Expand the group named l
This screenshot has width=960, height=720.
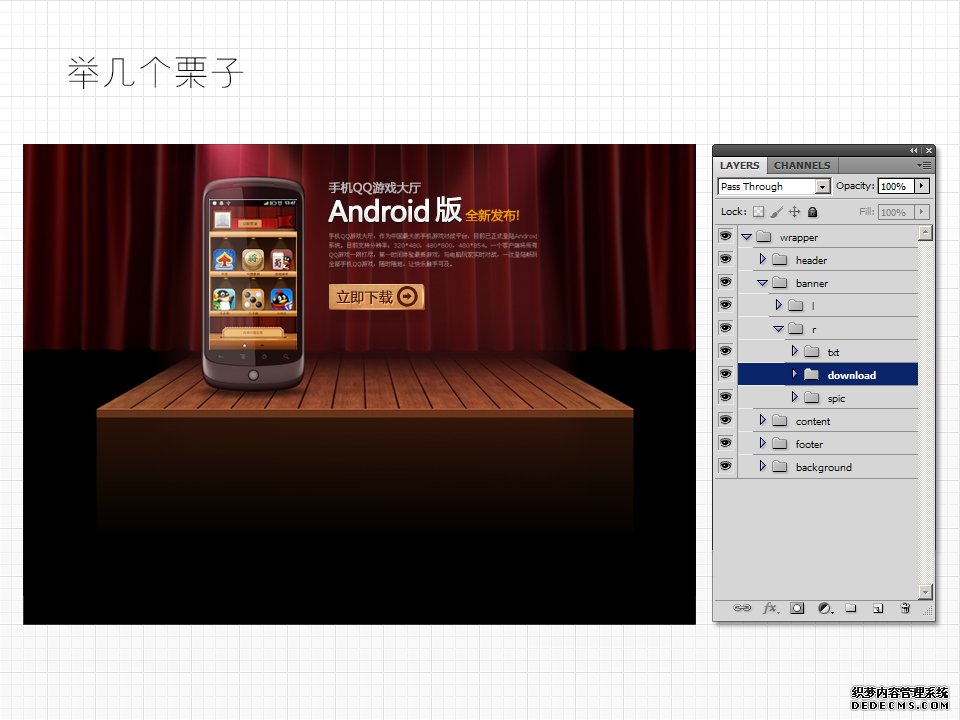tap(778, 305)
